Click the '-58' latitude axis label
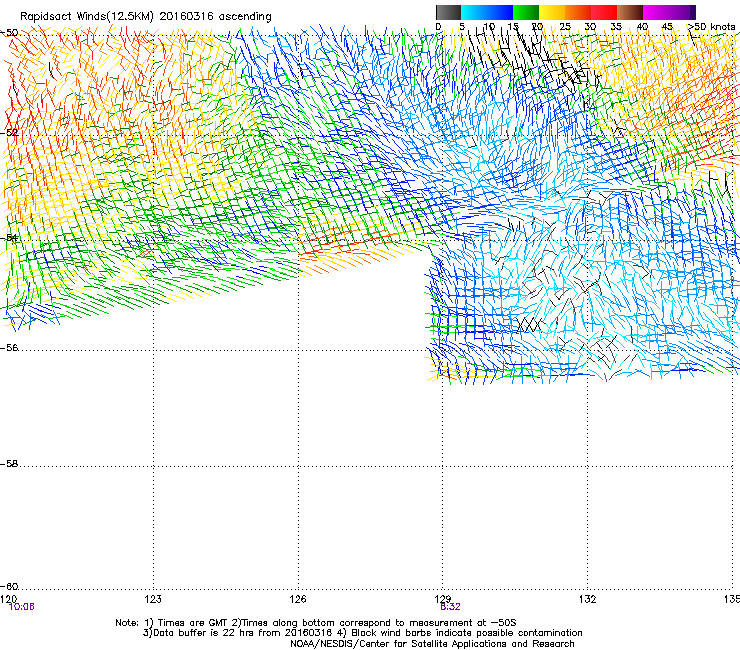 [x=9, y=464]
